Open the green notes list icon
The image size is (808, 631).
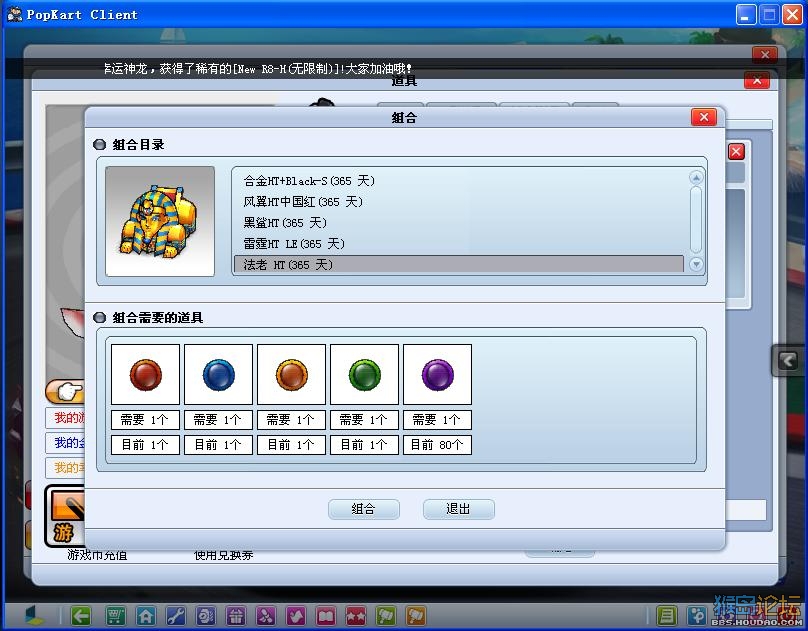click(x=666, y=616)
